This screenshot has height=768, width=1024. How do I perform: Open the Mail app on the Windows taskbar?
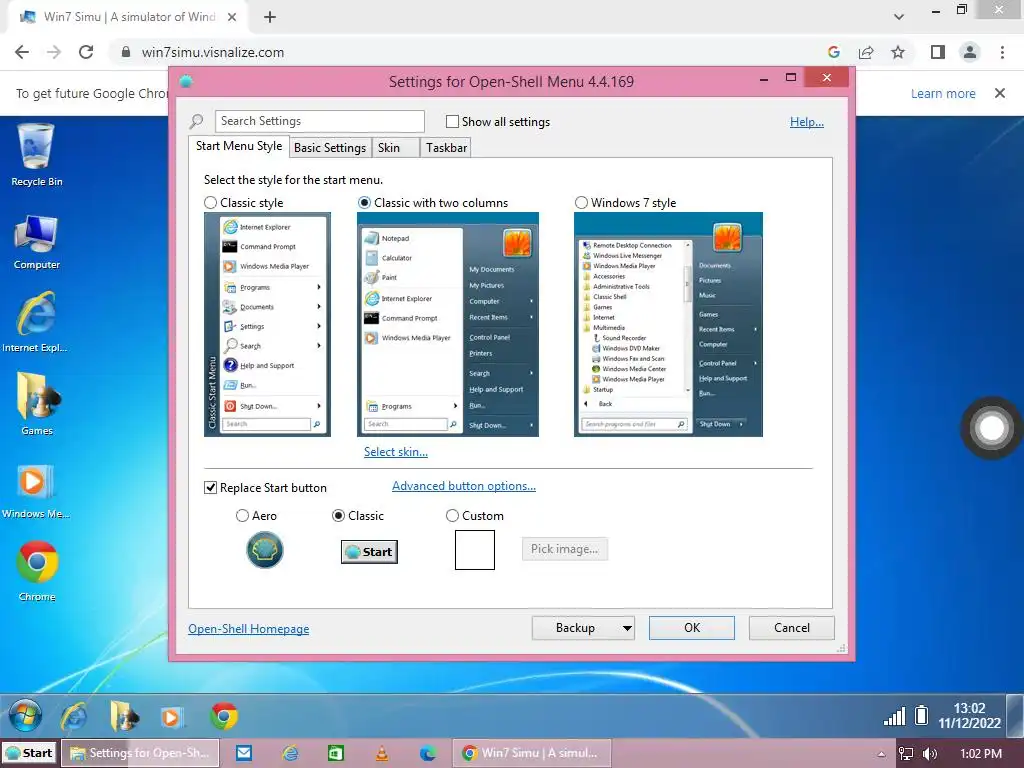pos(244,753)
